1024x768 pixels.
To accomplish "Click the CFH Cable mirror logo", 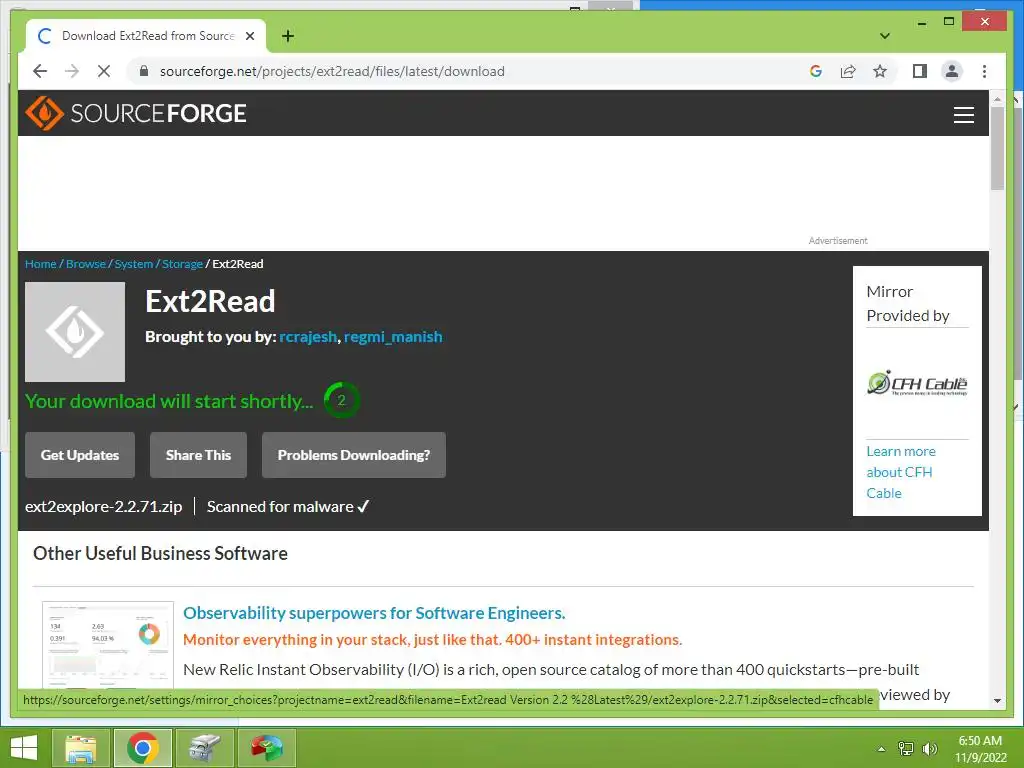I will [x=917, y=383].
